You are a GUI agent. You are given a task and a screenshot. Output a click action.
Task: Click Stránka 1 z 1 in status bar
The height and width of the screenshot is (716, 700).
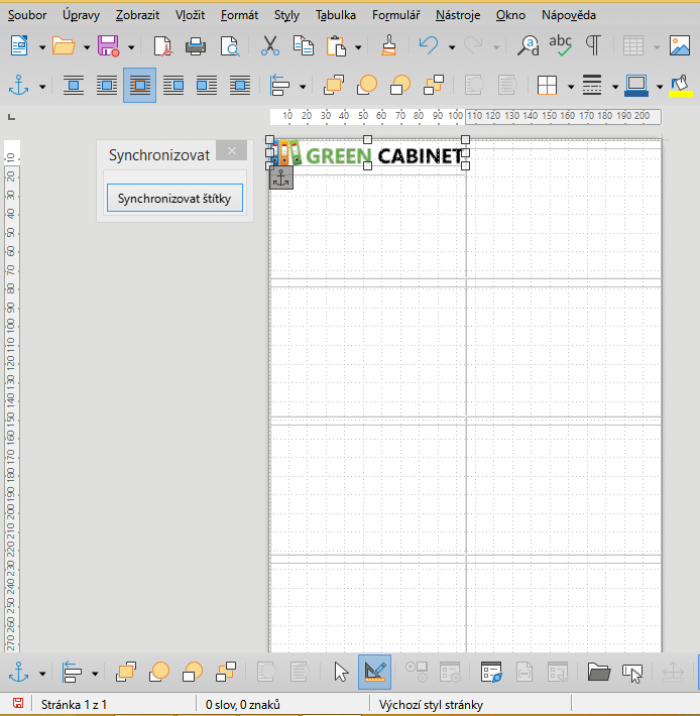(x=74, y=705)
